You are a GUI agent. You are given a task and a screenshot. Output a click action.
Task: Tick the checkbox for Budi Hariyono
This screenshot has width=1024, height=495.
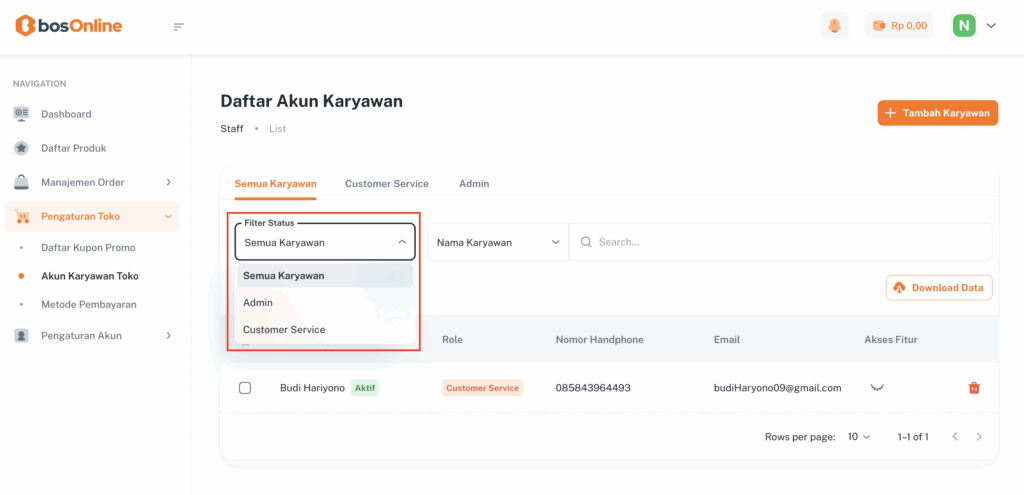(245, 388)
